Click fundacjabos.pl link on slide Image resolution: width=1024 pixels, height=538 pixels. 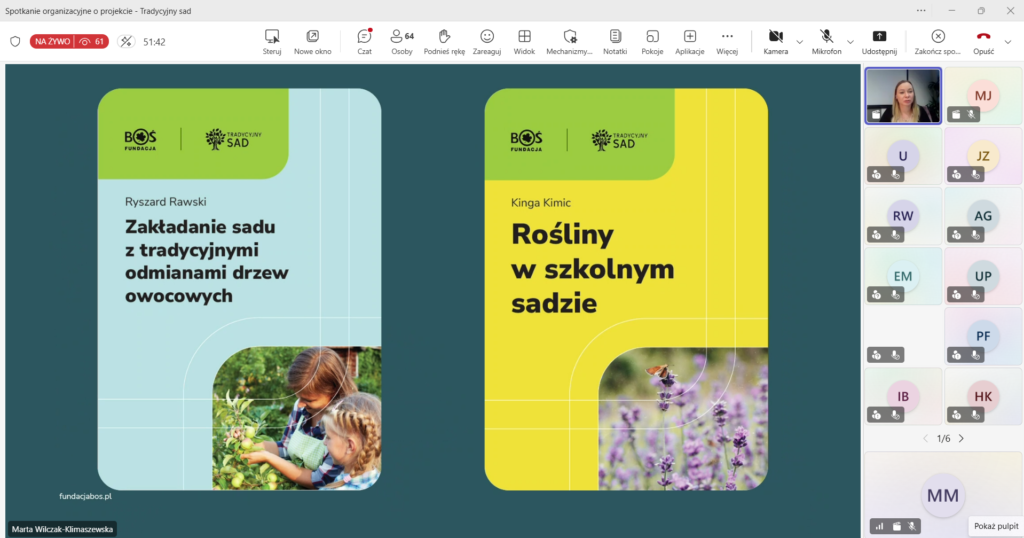coord(85,496)
